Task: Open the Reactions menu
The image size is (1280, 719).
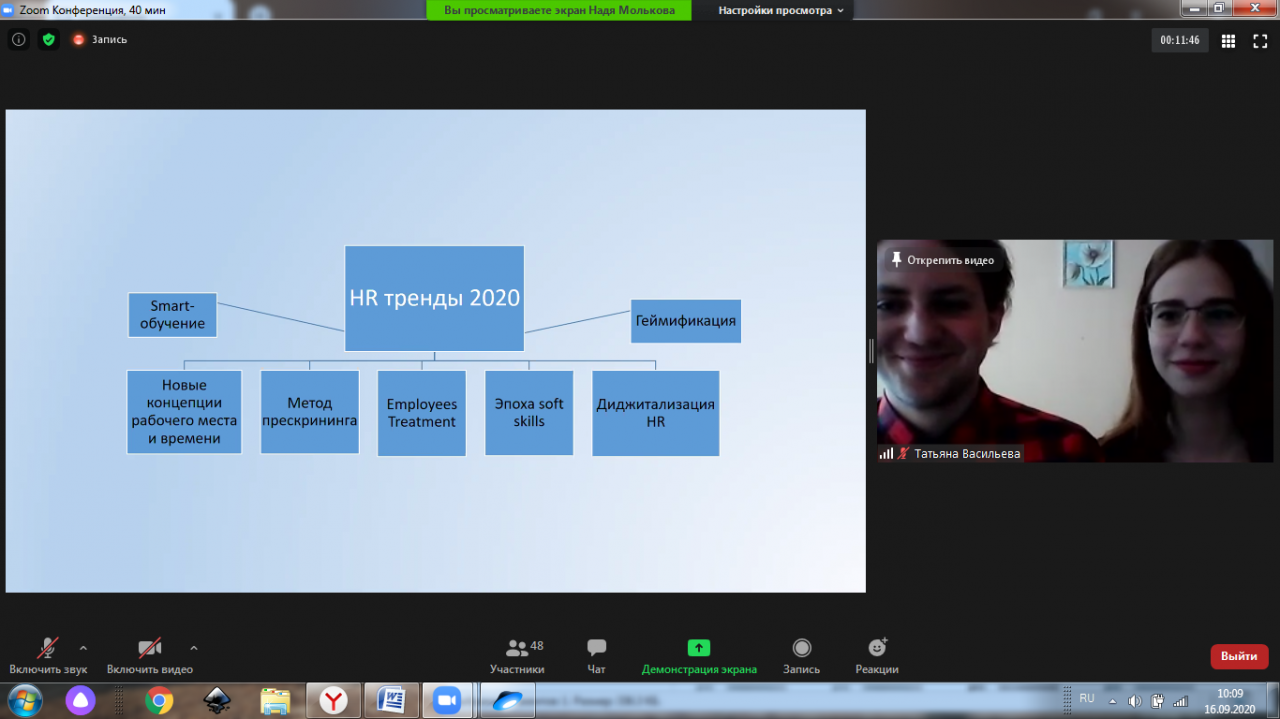Action: [x=877, y=655]
